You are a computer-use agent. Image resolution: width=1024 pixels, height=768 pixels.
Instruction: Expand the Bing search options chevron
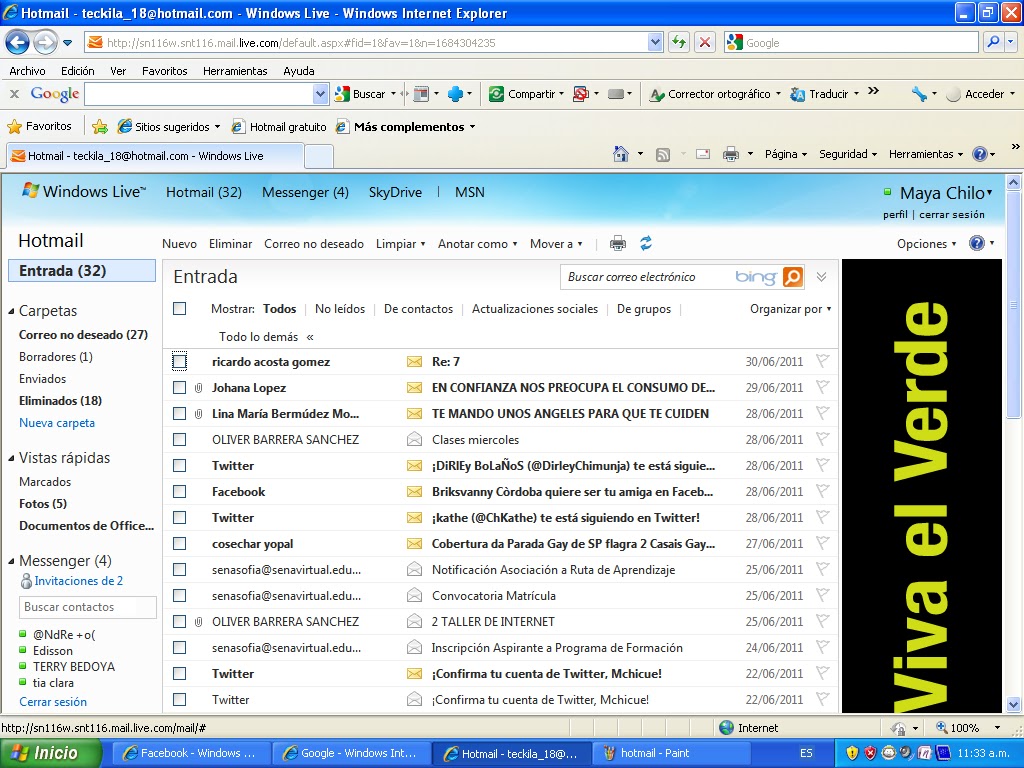(x=822, y=277)
